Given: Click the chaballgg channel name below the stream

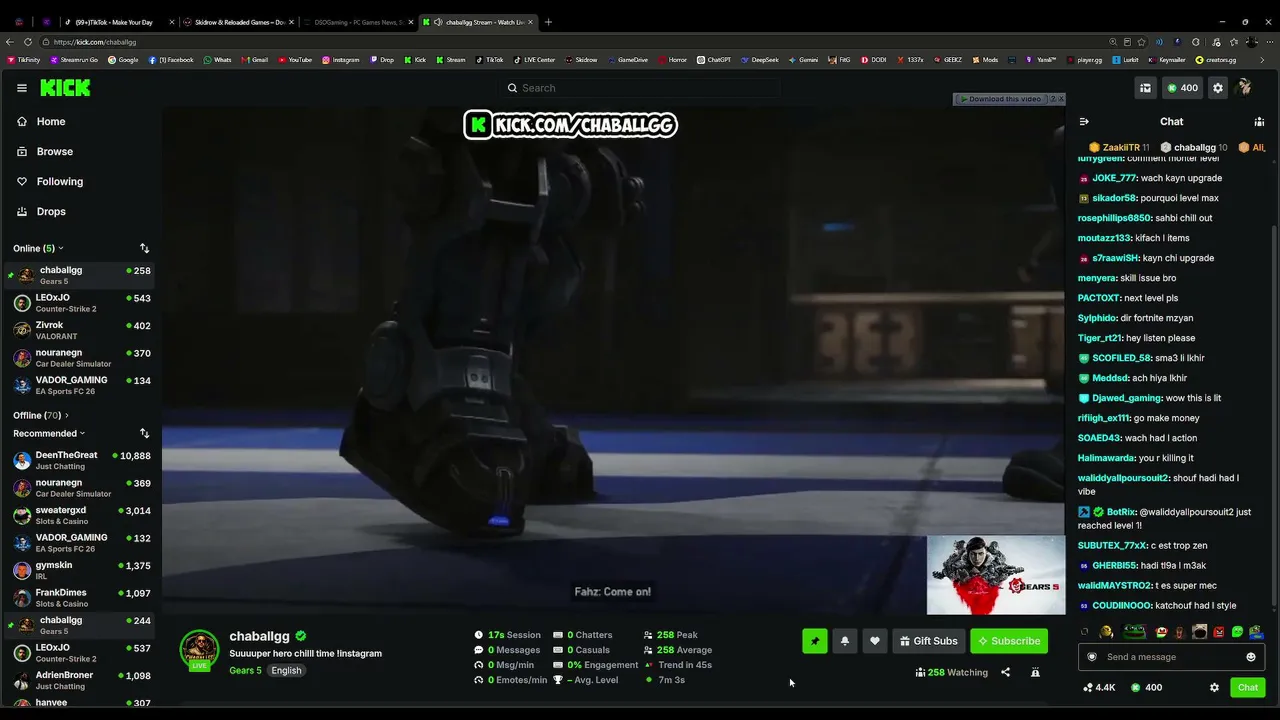Looking at the screenshot, I should pos(259,636).
